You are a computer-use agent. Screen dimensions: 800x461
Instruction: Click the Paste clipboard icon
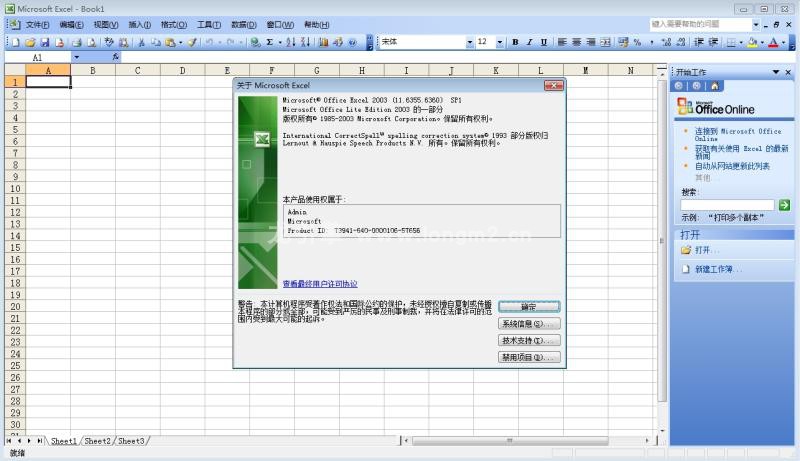coord(170,42)
